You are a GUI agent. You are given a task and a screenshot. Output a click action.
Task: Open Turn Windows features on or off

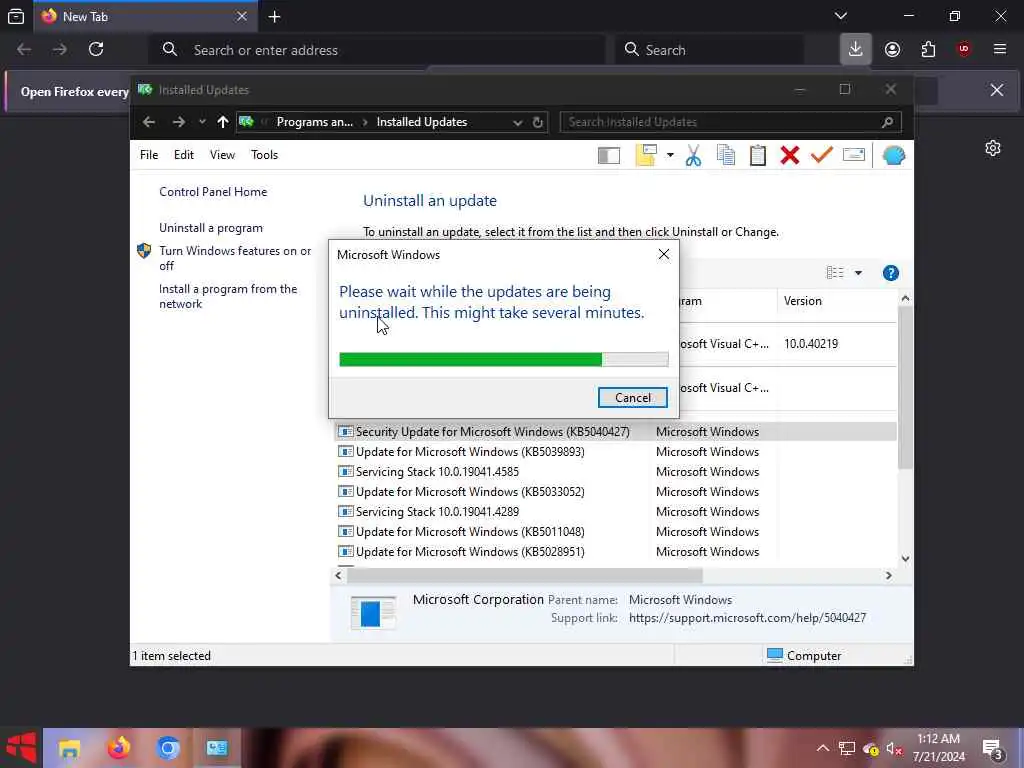point(234,258)
